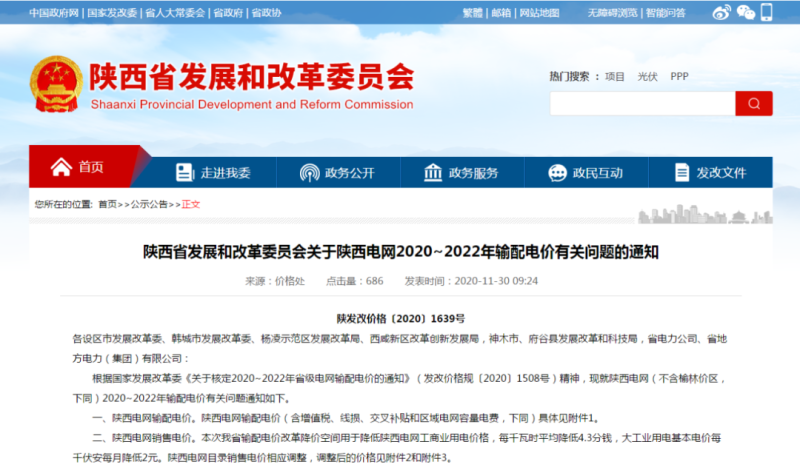Search hot keyword 项目
The width and height of the screenshot is (800, 470).
[615, 77]
